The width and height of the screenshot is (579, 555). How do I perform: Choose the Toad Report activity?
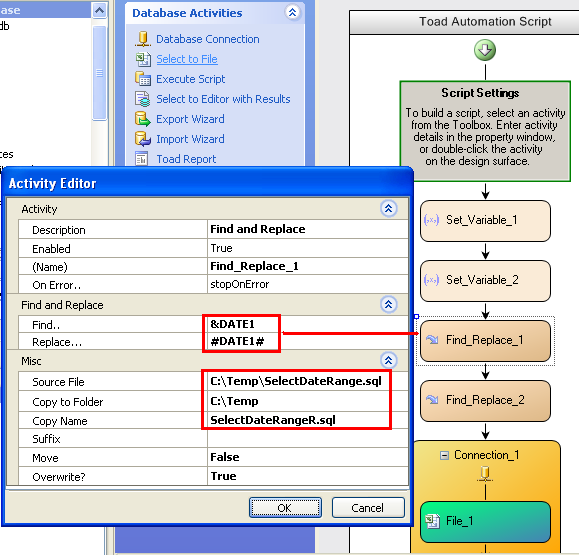(186, 159)
